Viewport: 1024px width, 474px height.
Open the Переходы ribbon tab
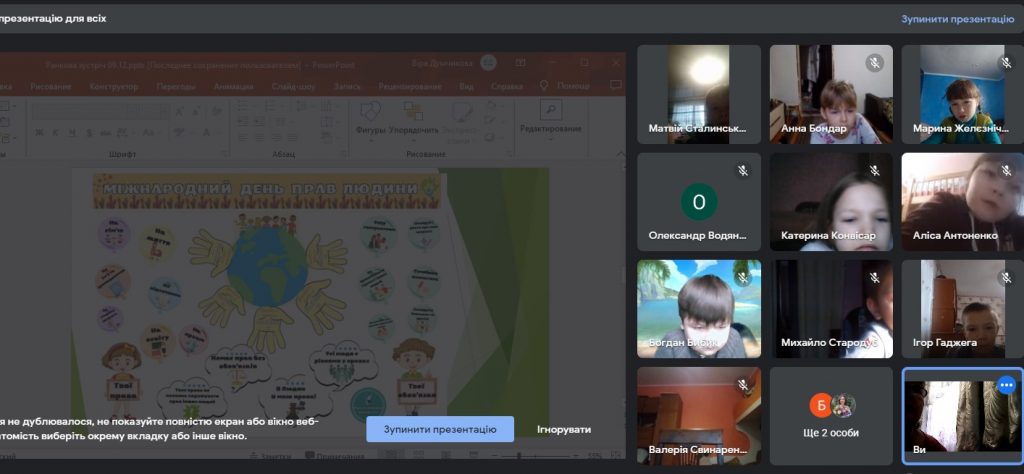pyautogui.click(x=176, y=86)
